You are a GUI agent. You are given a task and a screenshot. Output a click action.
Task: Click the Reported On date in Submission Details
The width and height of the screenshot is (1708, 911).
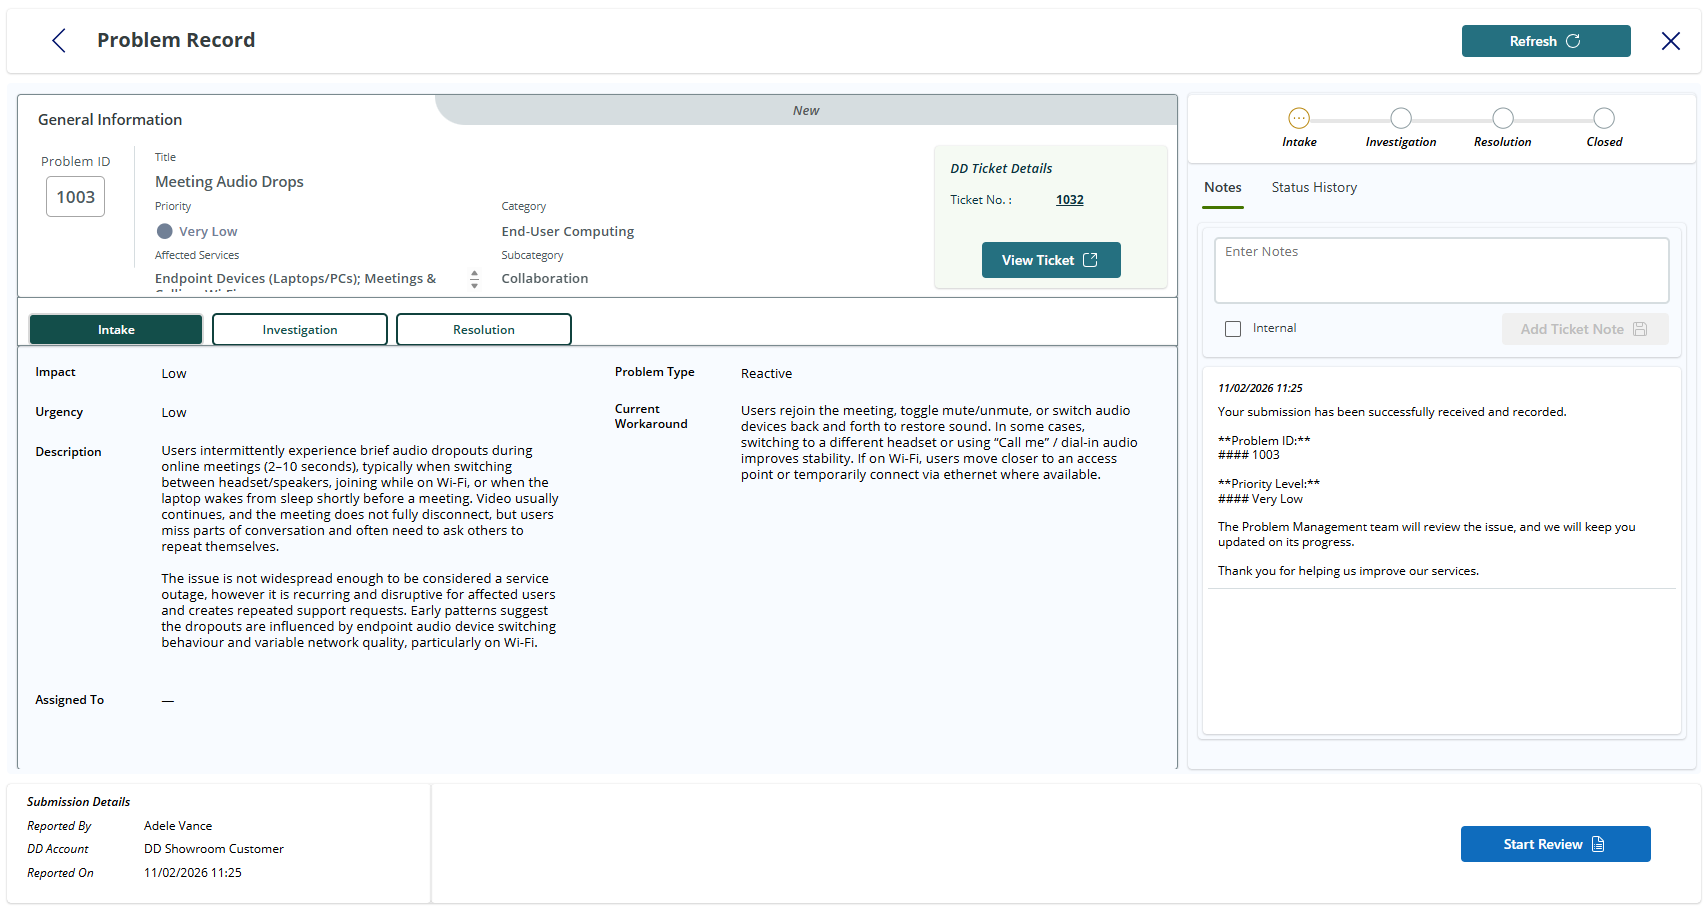click(x=193, y=873)
